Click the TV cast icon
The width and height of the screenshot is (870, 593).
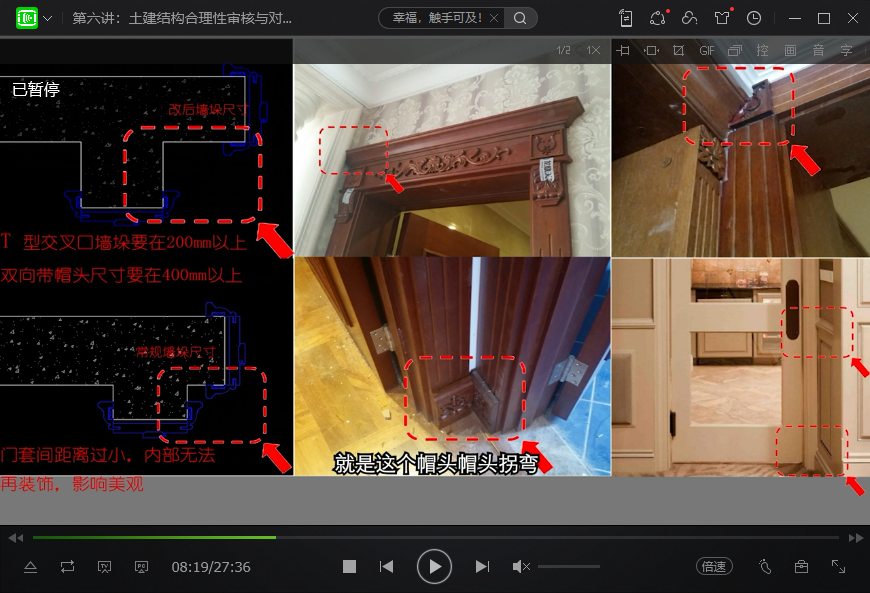click(x=104, y=567)
